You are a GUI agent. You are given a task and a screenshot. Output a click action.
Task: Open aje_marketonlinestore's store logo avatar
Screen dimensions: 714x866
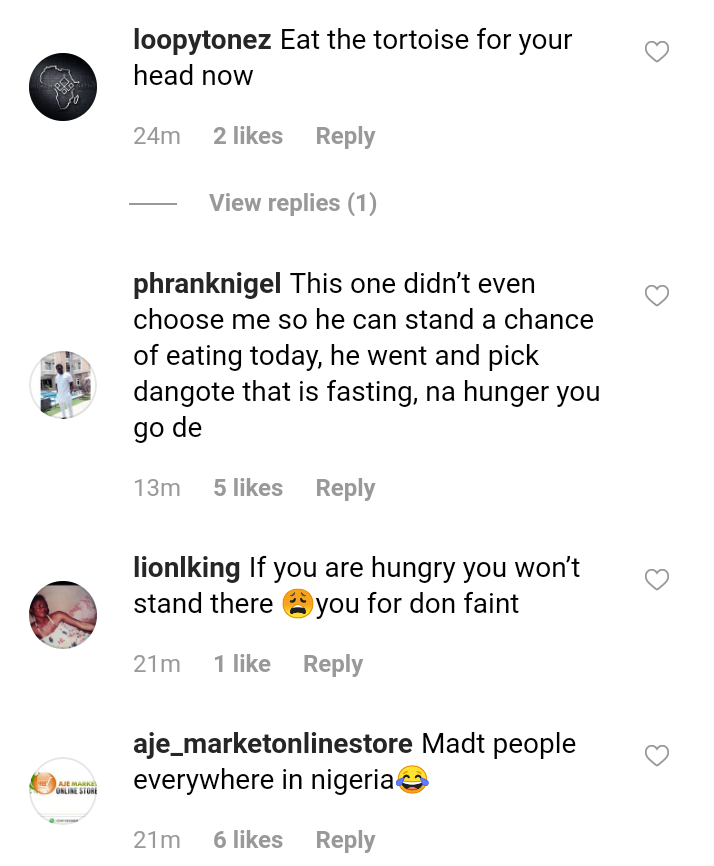(63, 791)
